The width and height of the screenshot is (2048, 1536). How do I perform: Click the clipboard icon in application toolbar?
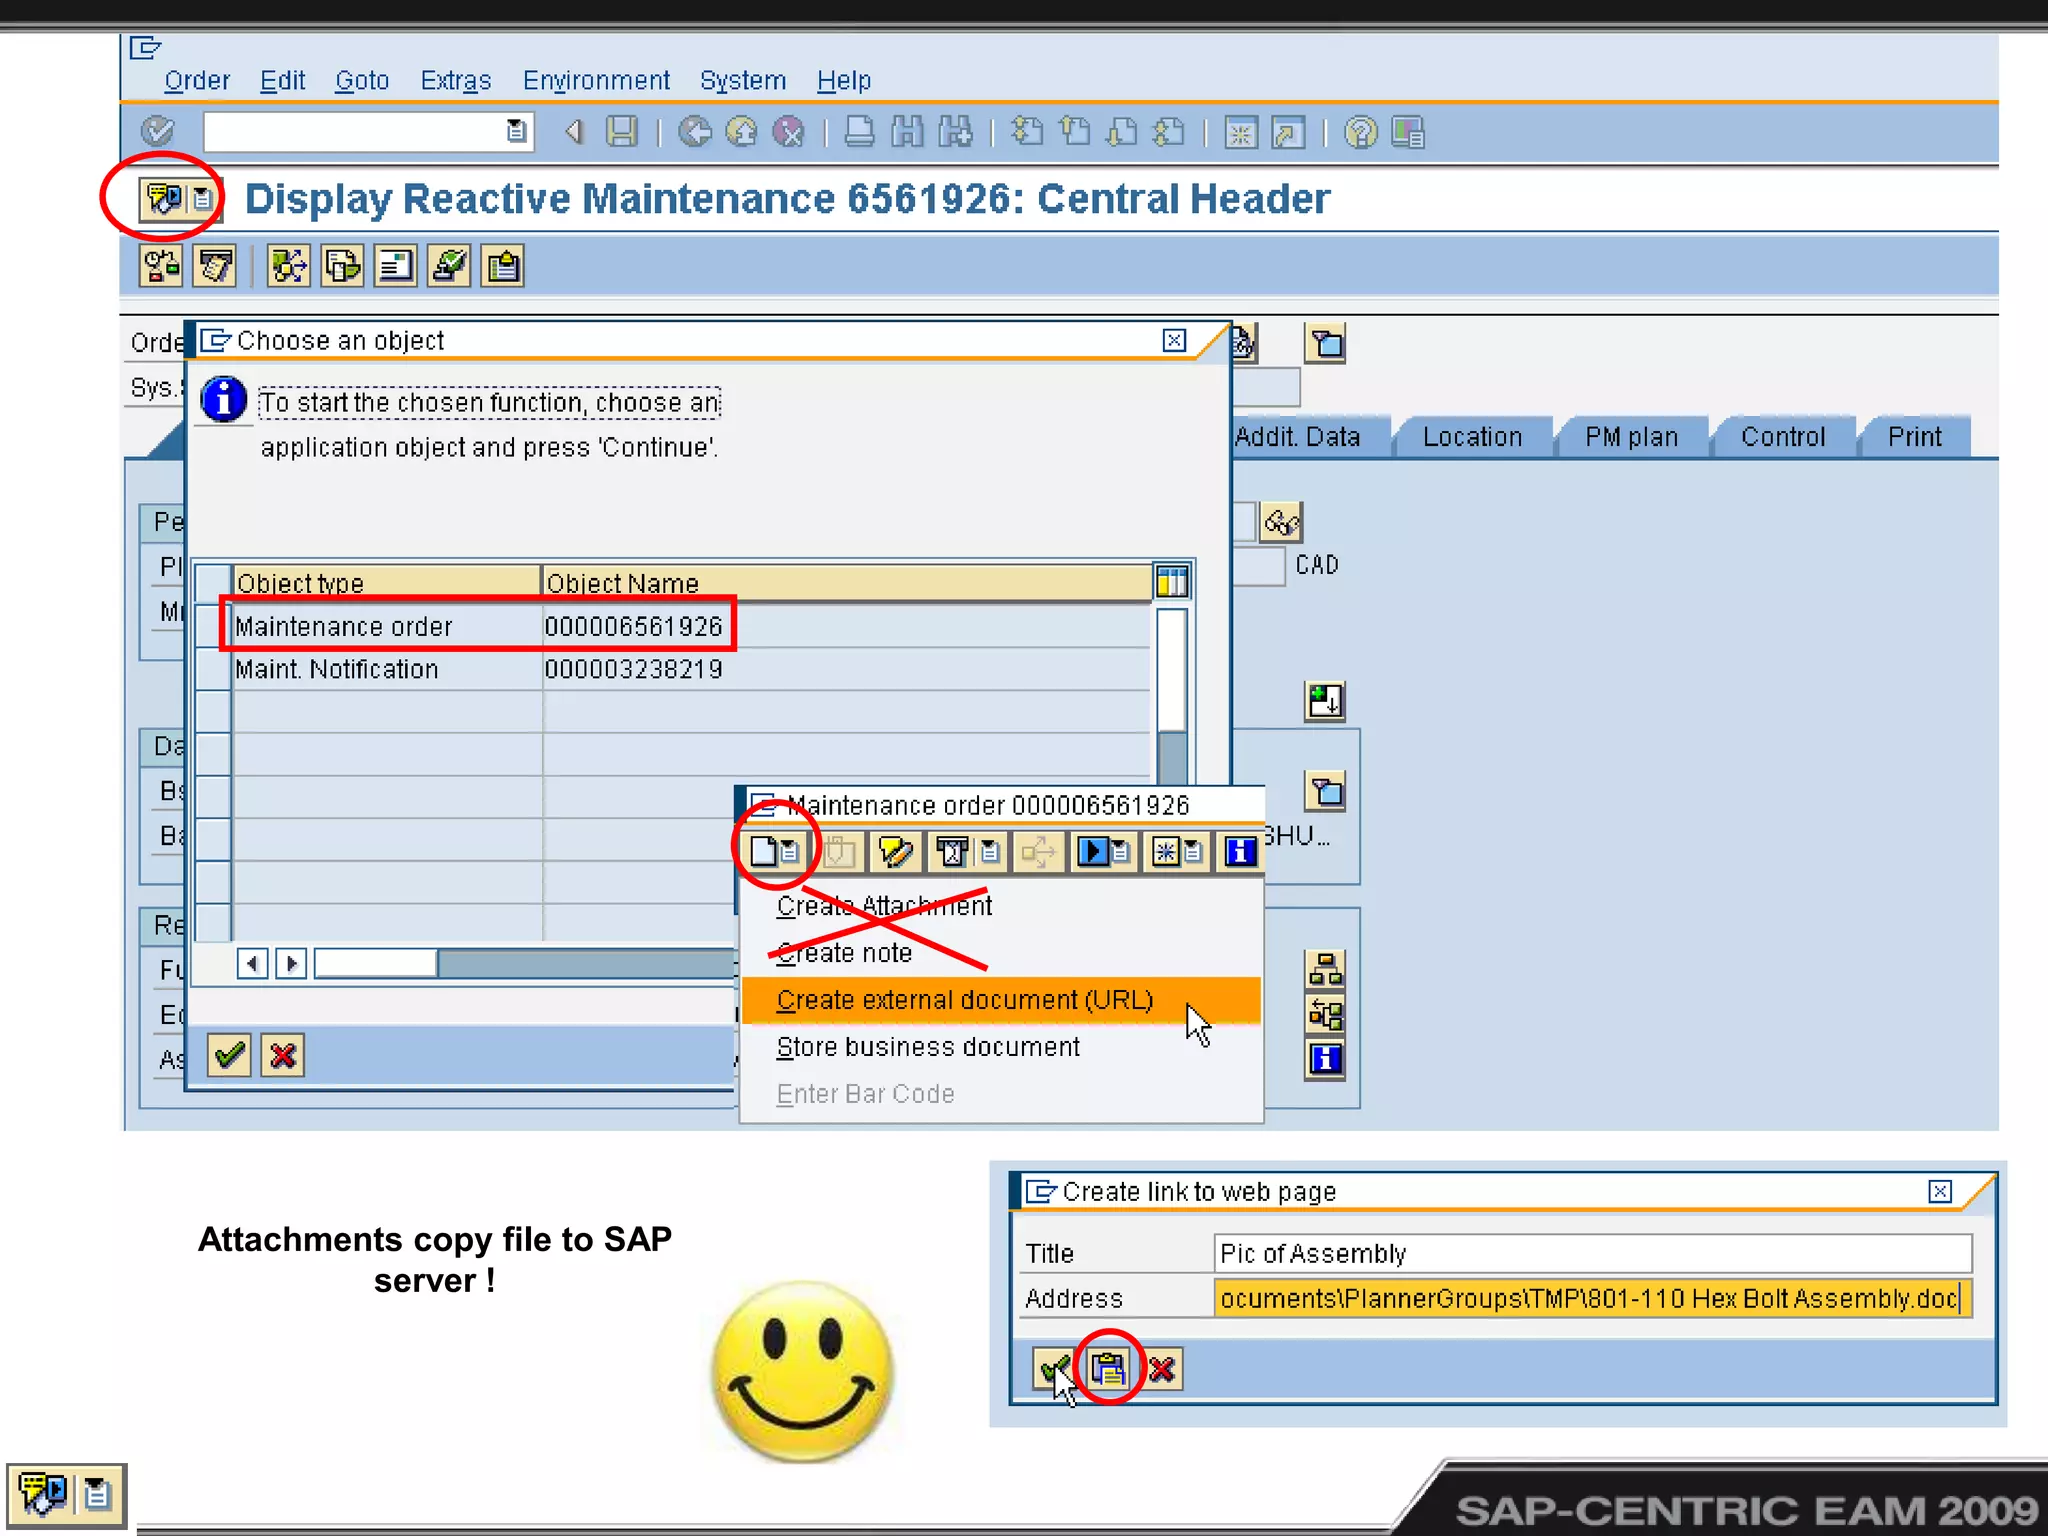[x=503, y=266]
